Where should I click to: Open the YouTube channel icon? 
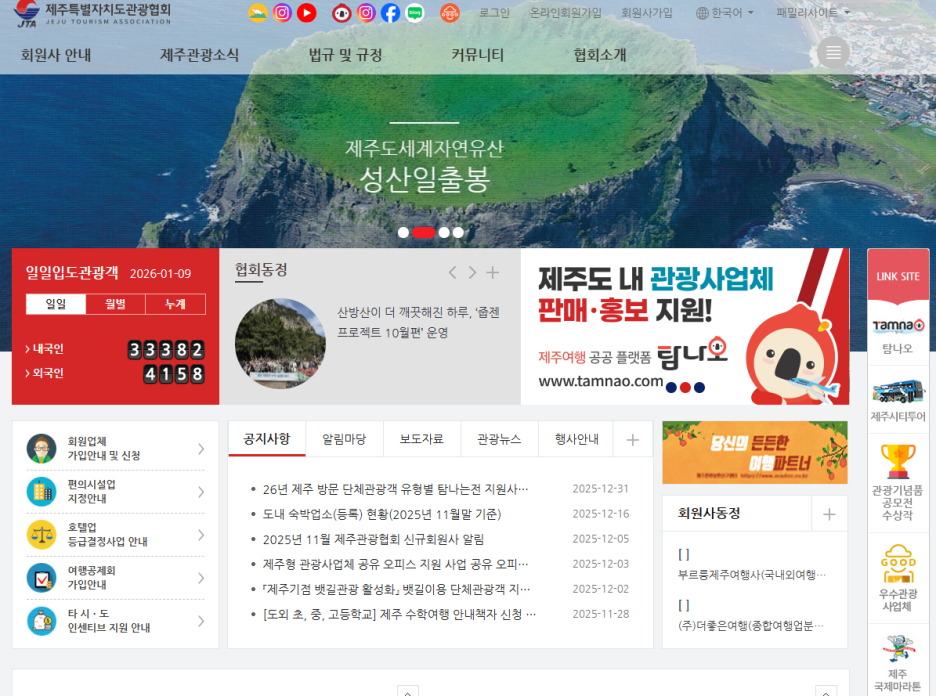coord(306,13)
